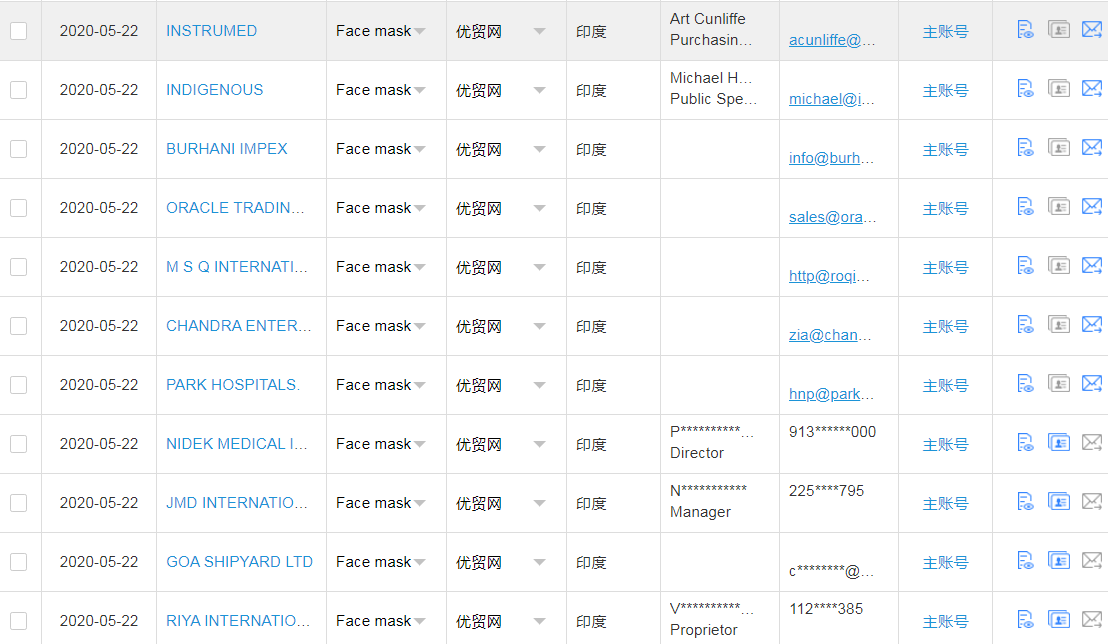
Task: Open contact card icon for ORACLE TRADIN row
Action: (1059, 206)
